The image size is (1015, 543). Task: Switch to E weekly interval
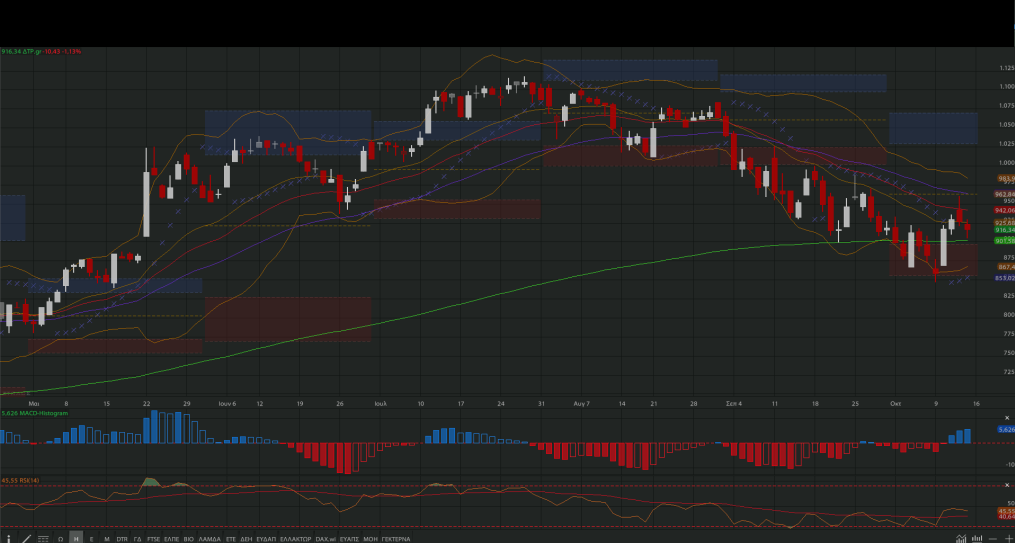pyautogui.click(x=91, y=538)
